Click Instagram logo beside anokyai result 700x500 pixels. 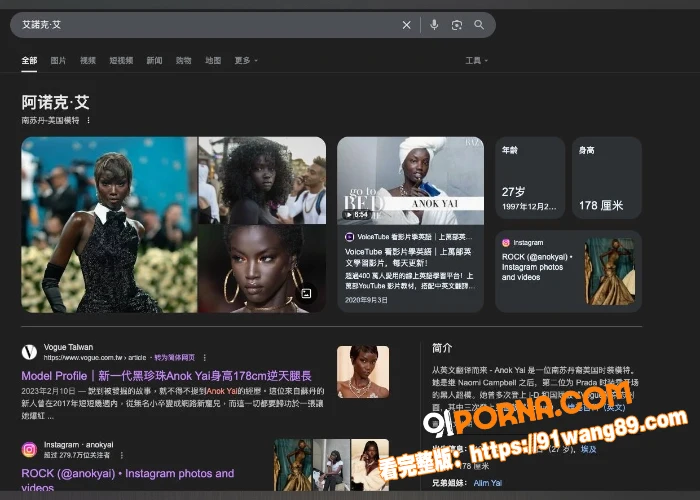coord(29,450)
